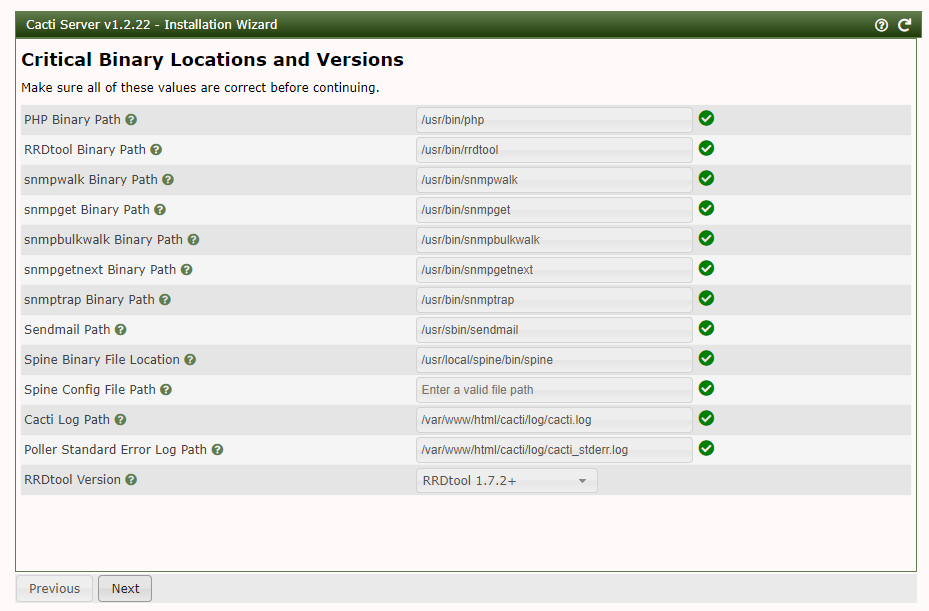
Task: Show help for snmpget Binary Path
Action: [160, 210]
